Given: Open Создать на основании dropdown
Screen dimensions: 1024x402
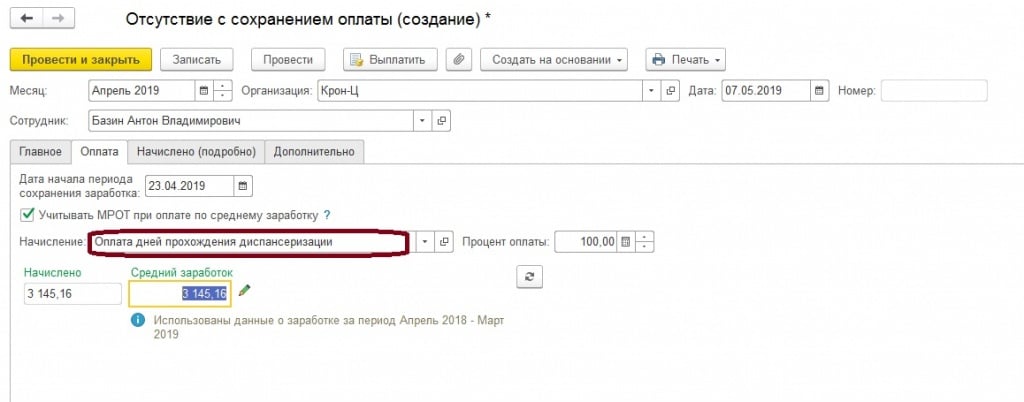Looking at the screenshot, I should click(x=554, y=59).
